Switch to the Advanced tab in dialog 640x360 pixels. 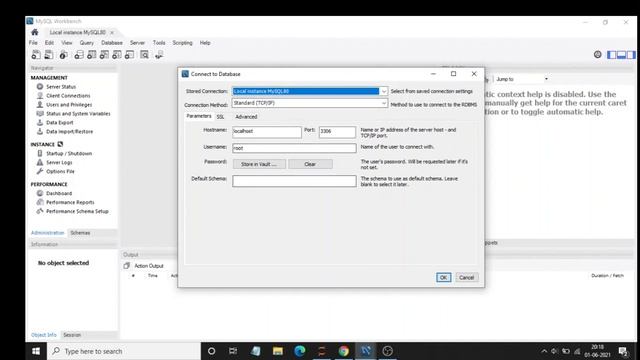pos(246,117)
